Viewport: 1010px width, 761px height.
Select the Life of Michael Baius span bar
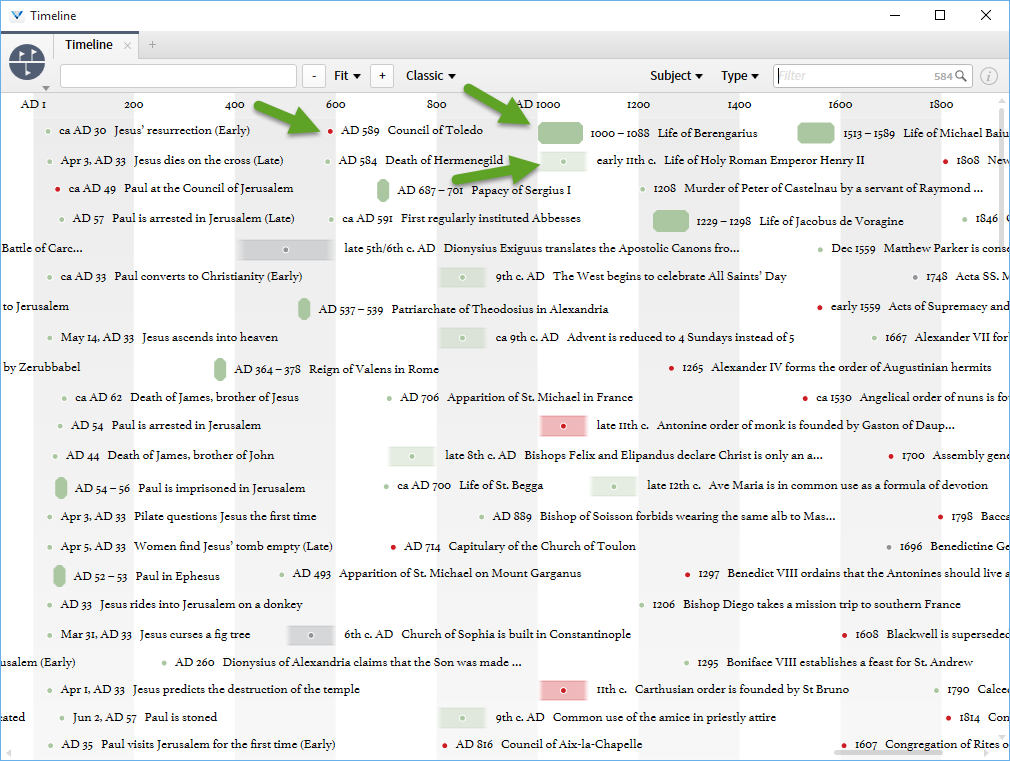pos(815,133)
